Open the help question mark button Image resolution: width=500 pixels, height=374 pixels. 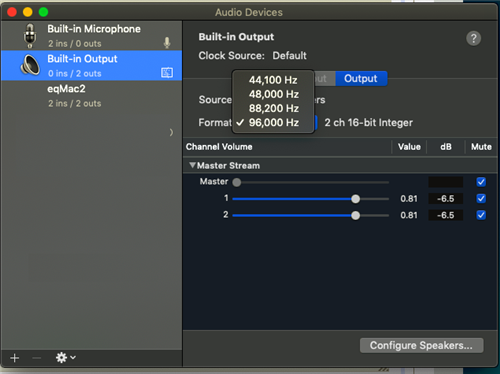point(473,38)
